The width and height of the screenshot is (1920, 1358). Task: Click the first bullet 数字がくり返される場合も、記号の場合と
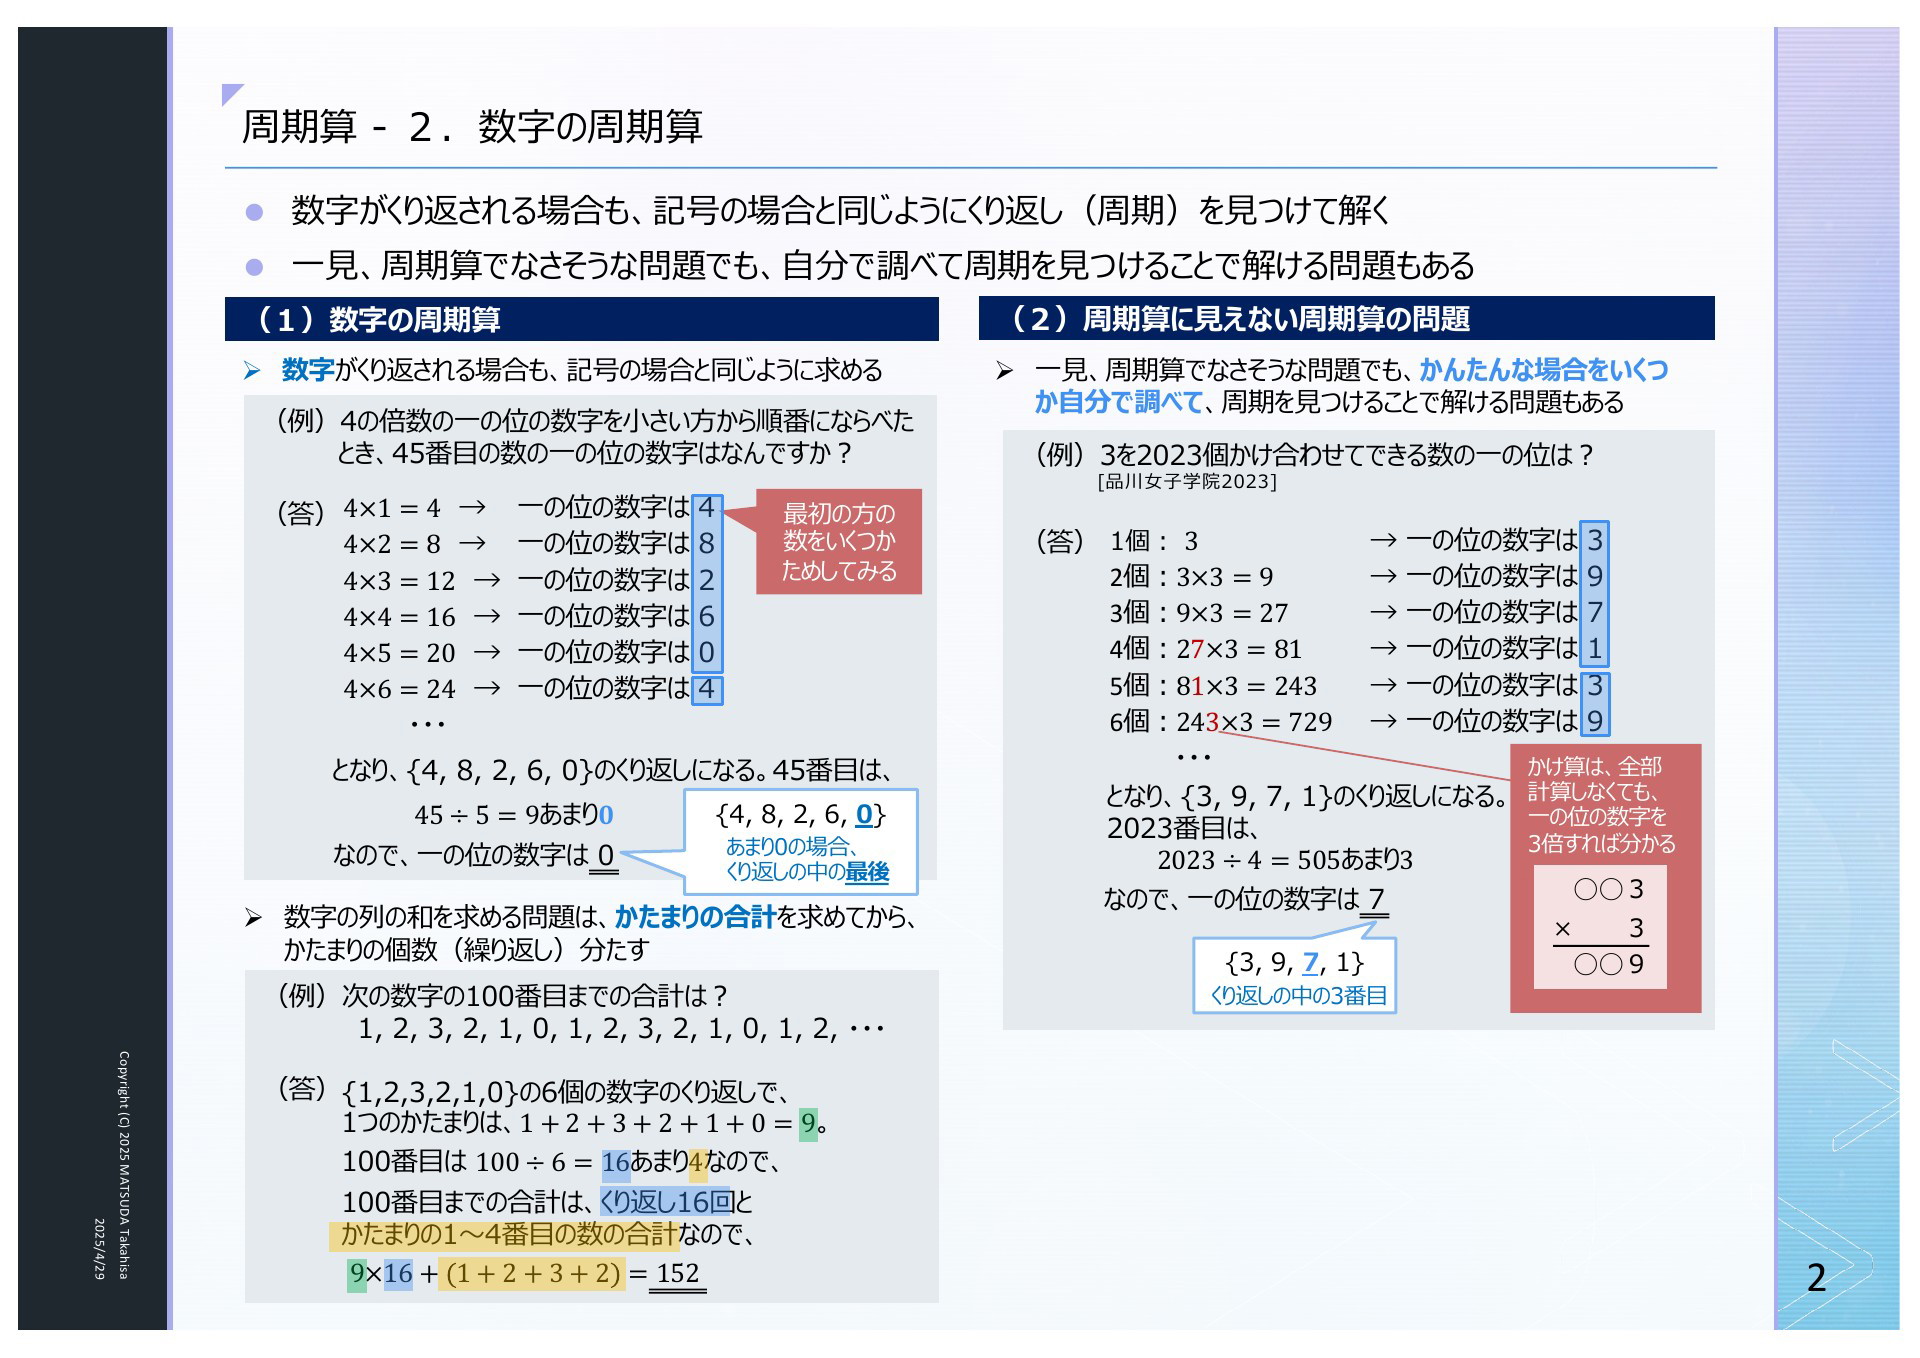[x=840, y=210]
